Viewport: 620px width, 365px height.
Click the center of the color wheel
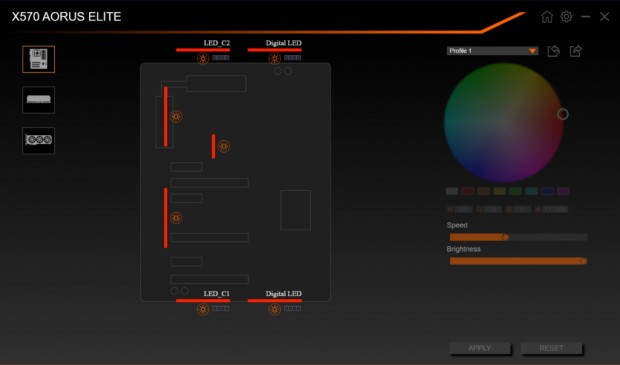click(x=504, y=123)
